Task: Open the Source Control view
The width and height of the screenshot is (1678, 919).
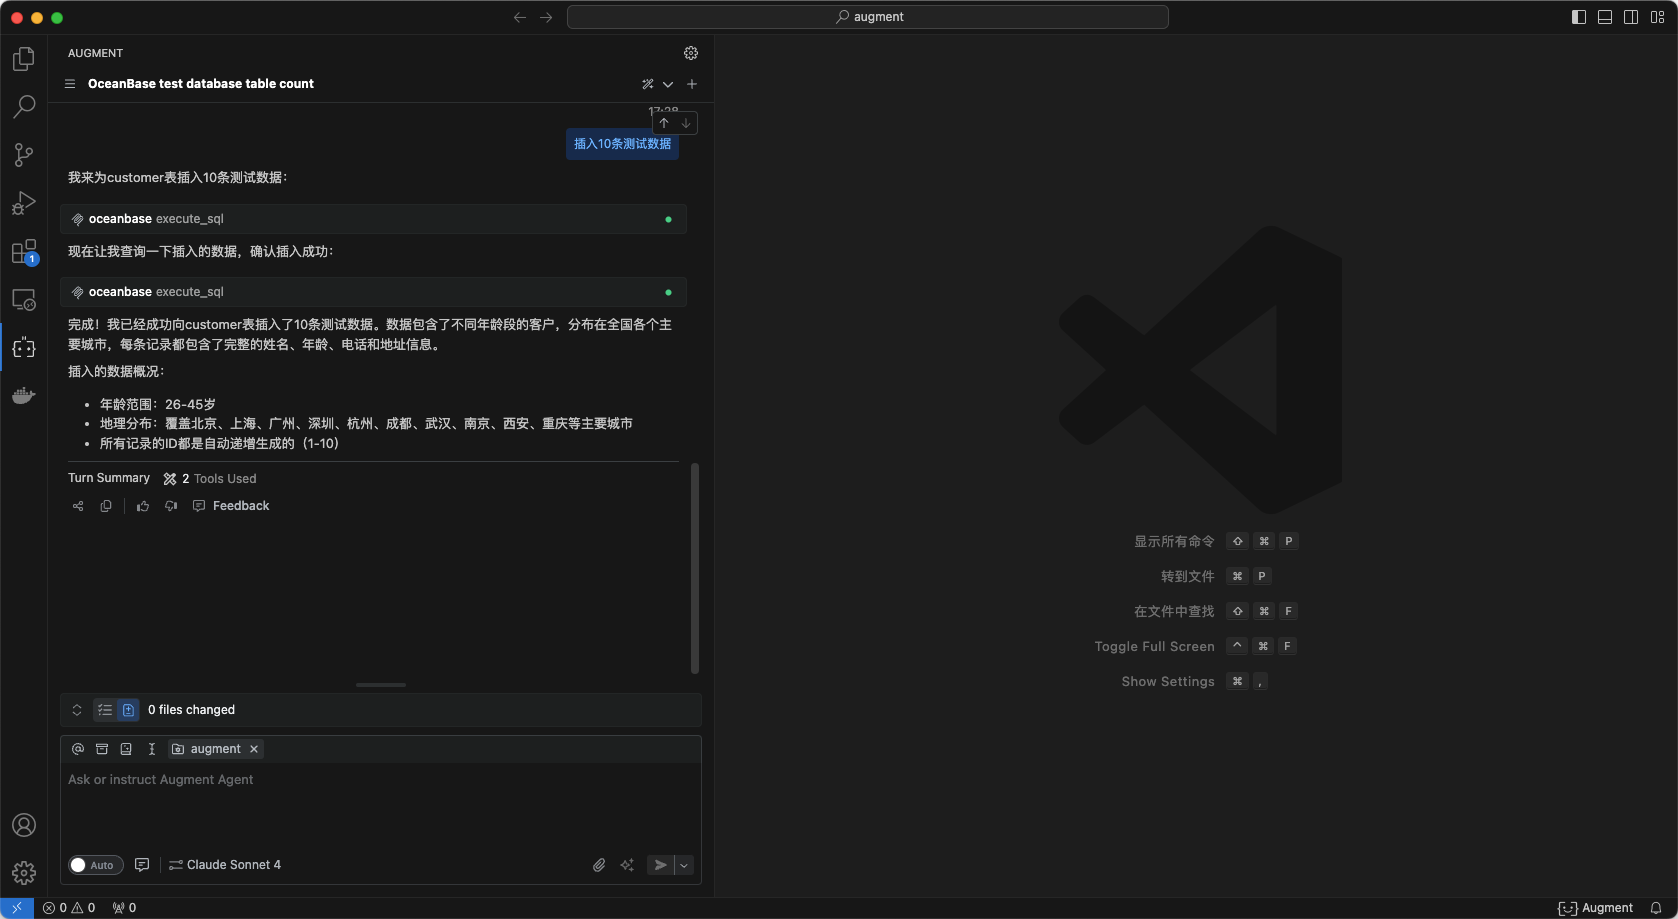Action: [24, 154]
